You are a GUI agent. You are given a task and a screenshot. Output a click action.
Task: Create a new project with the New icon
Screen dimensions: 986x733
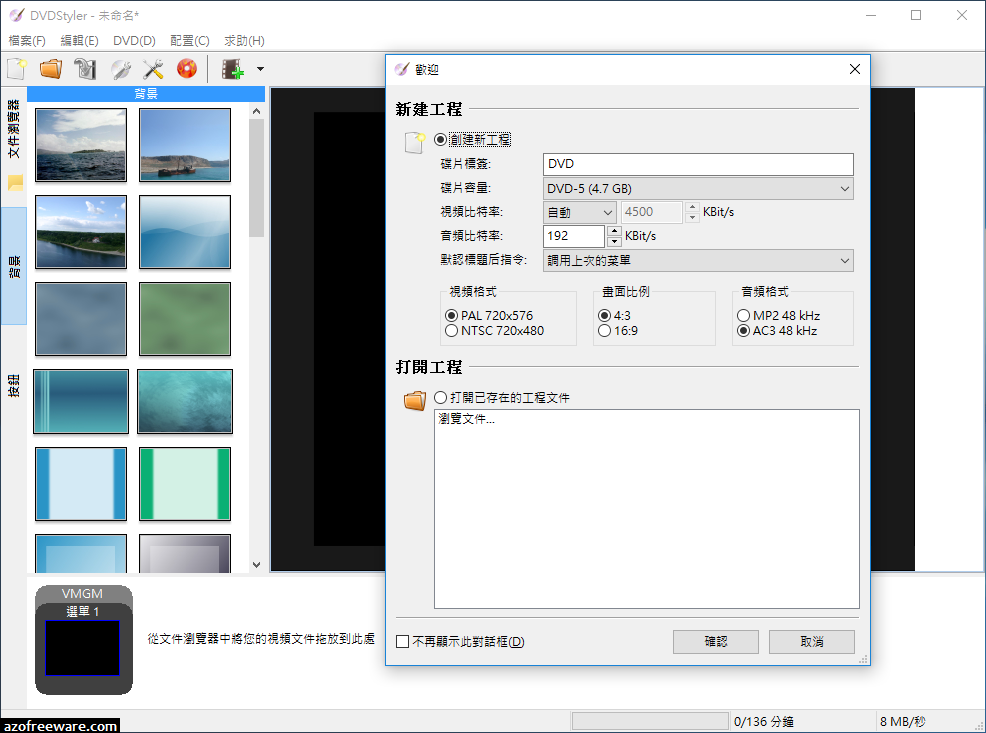pyautogui.click(x=16, y=68)
